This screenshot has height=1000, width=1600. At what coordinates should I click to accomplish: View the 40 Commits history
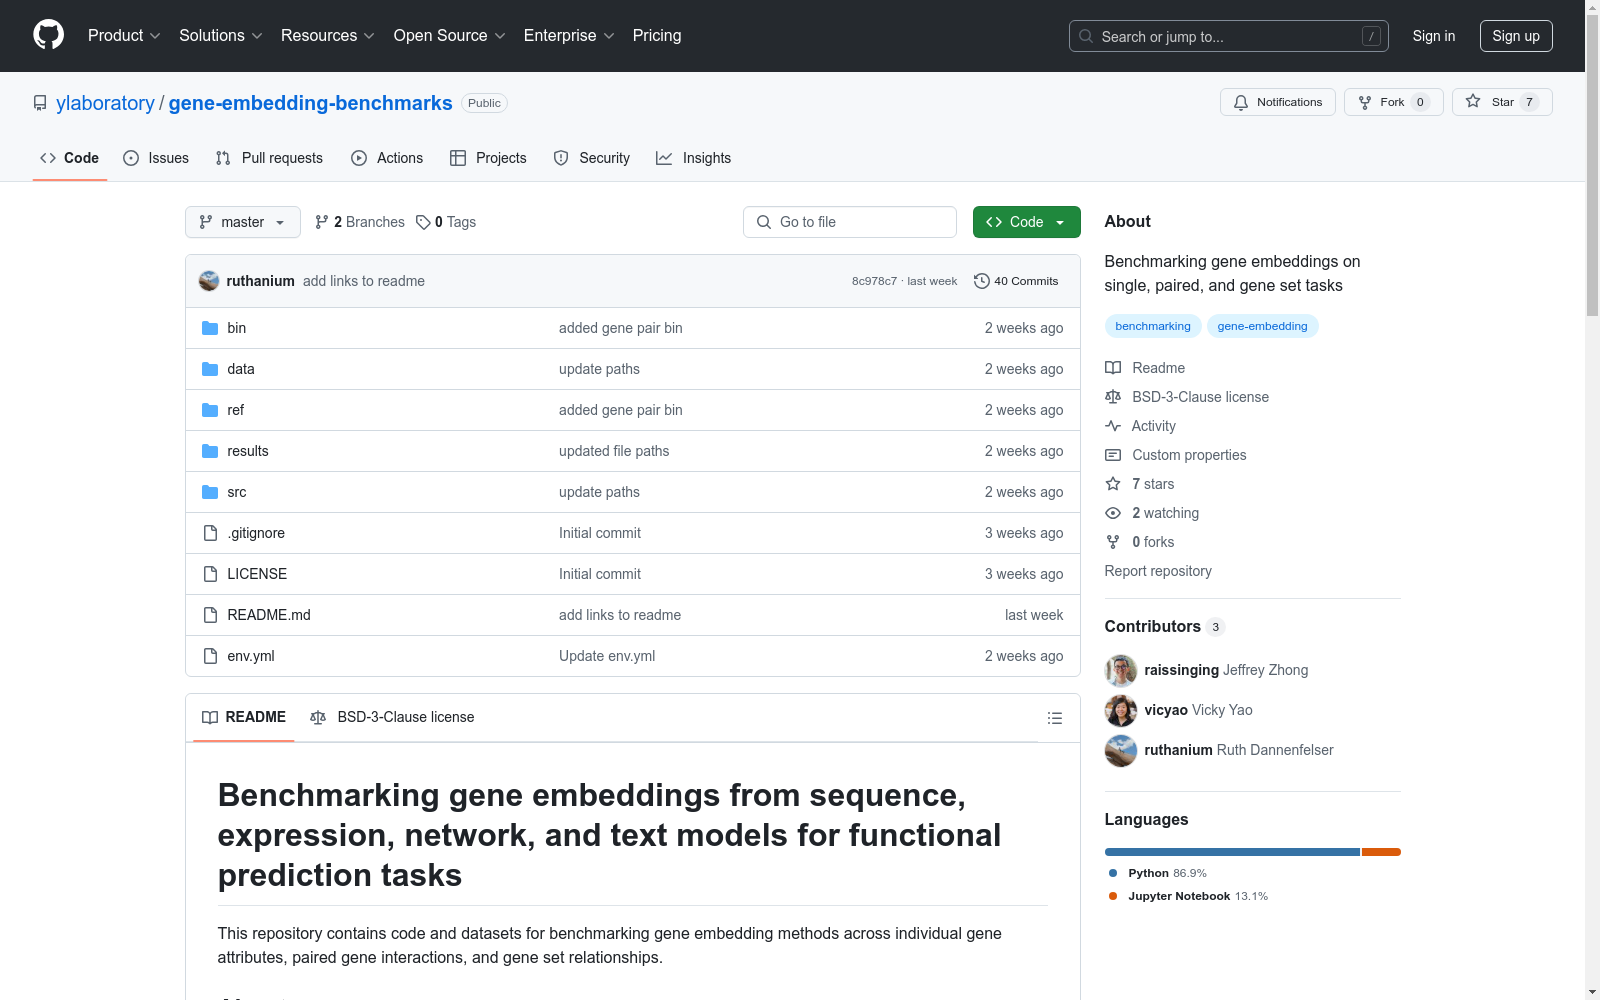click(x=1016, y=281)
